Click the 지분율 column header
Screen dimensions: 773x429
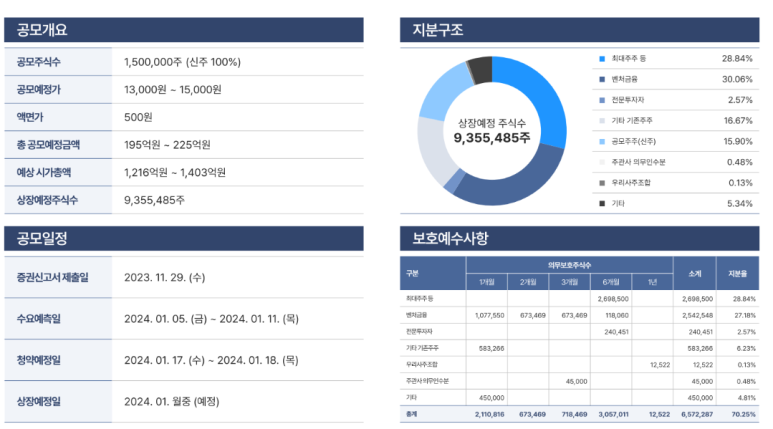click(738, 273)
